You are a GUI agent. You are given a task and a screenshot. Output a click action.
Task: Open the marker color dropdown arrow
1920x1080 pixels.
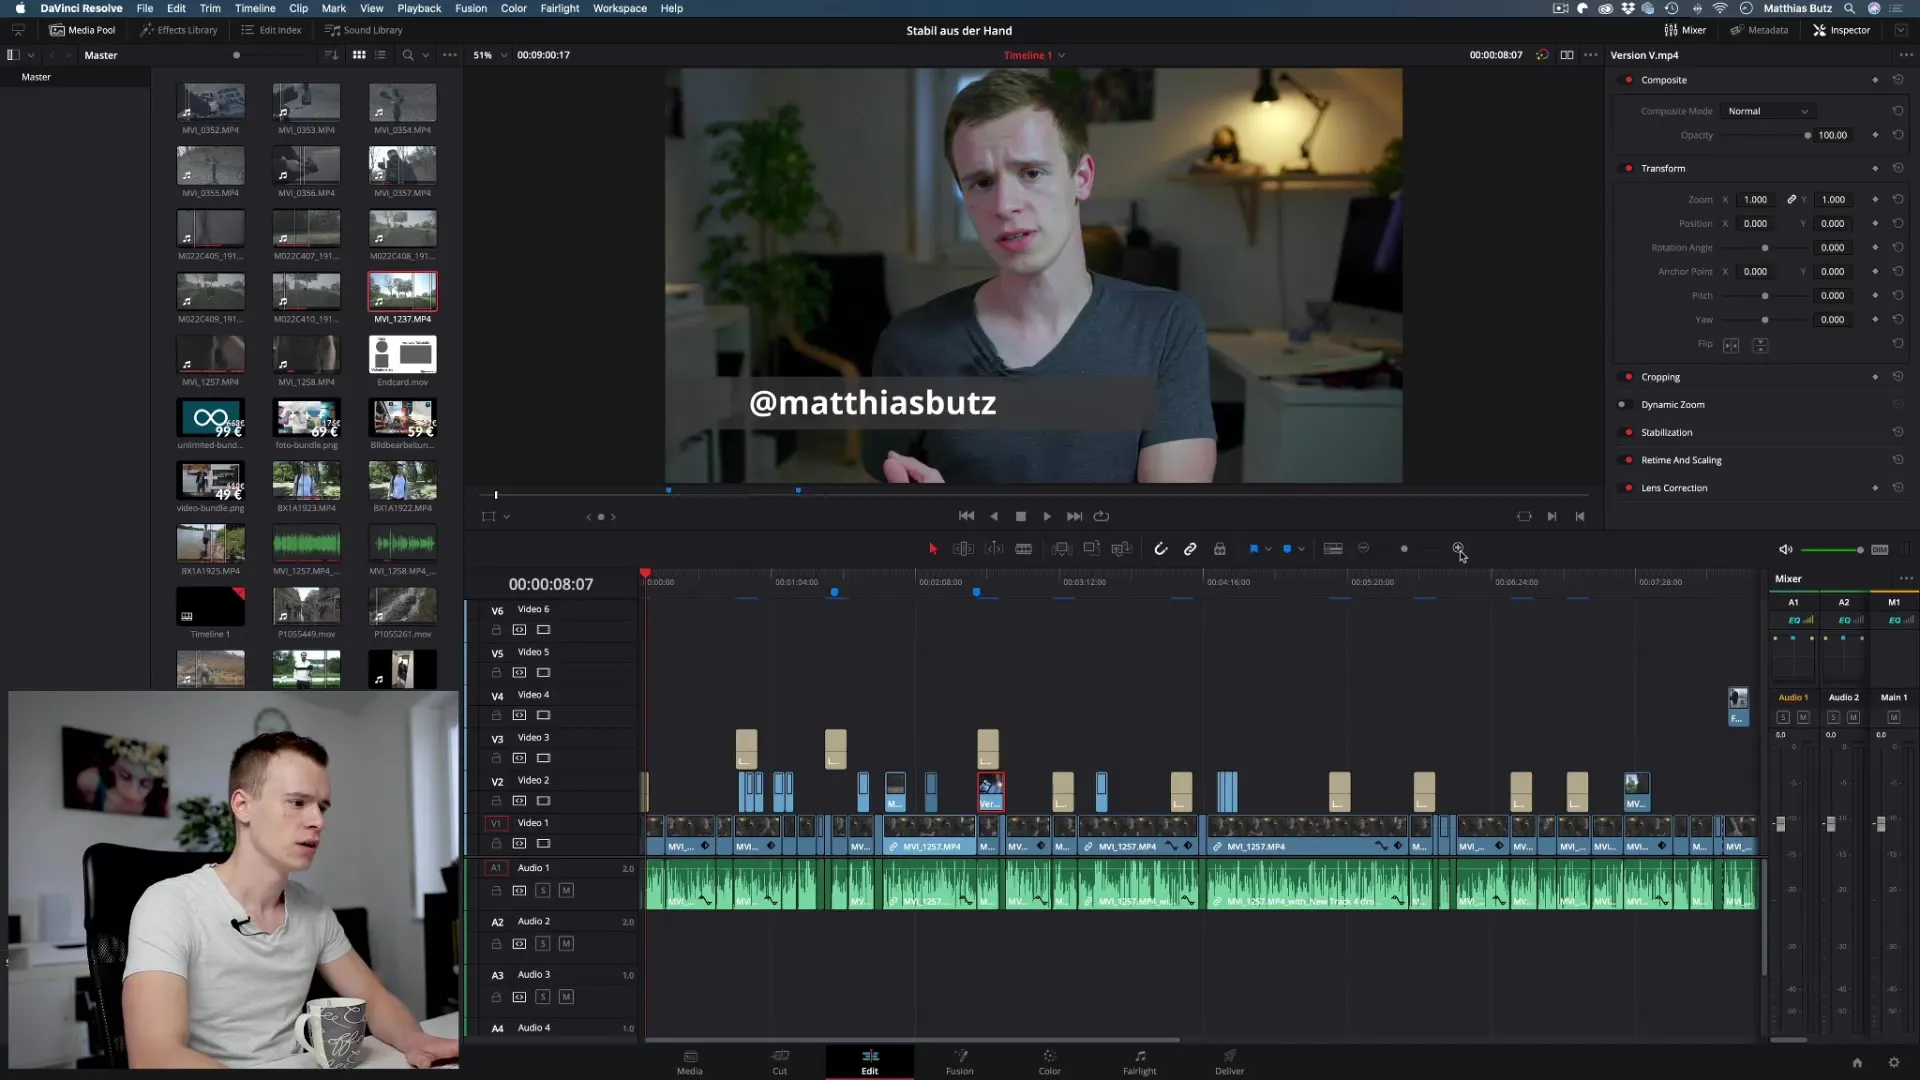[1302, 549]
